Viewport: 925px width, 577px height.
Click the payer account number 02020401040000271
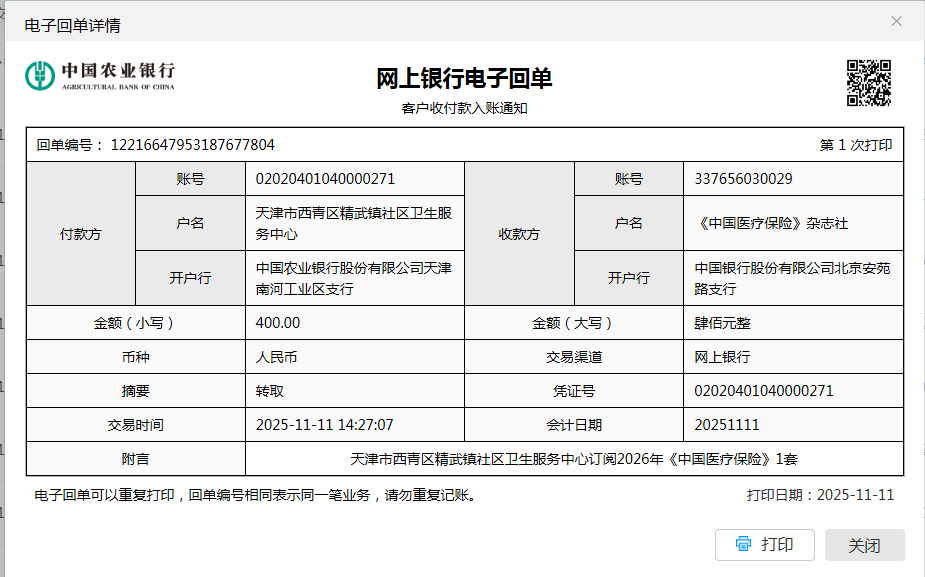click(325, 179)
